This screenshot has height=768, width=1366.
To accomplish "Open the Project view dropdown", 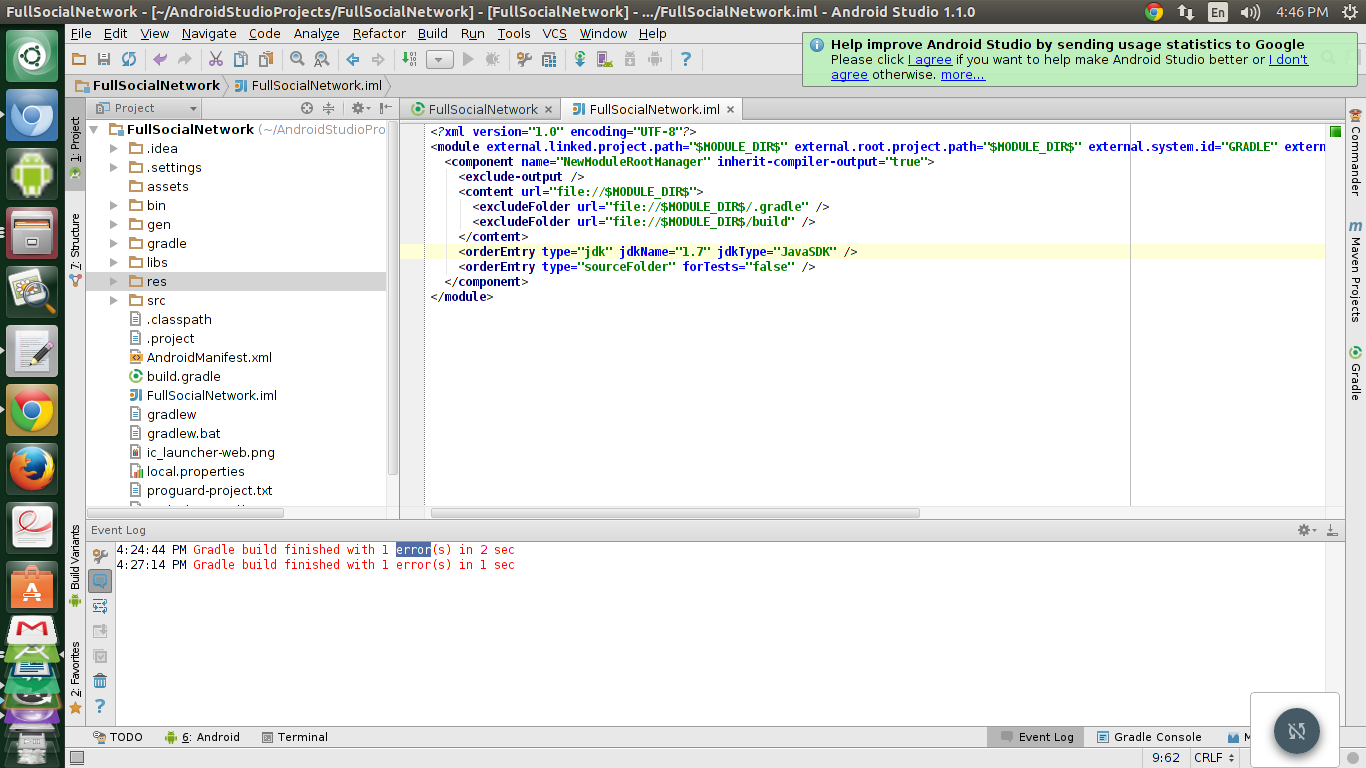I will click(147, 108).
